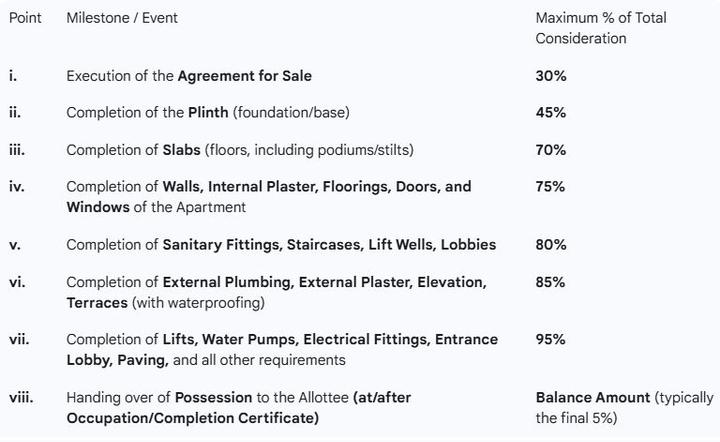Click the "Sanitary Fittings, Staircases, Lift Wells, Lobbies" text
The width and height of the screenshot is (720, 442).
click(x=329, y=245)
